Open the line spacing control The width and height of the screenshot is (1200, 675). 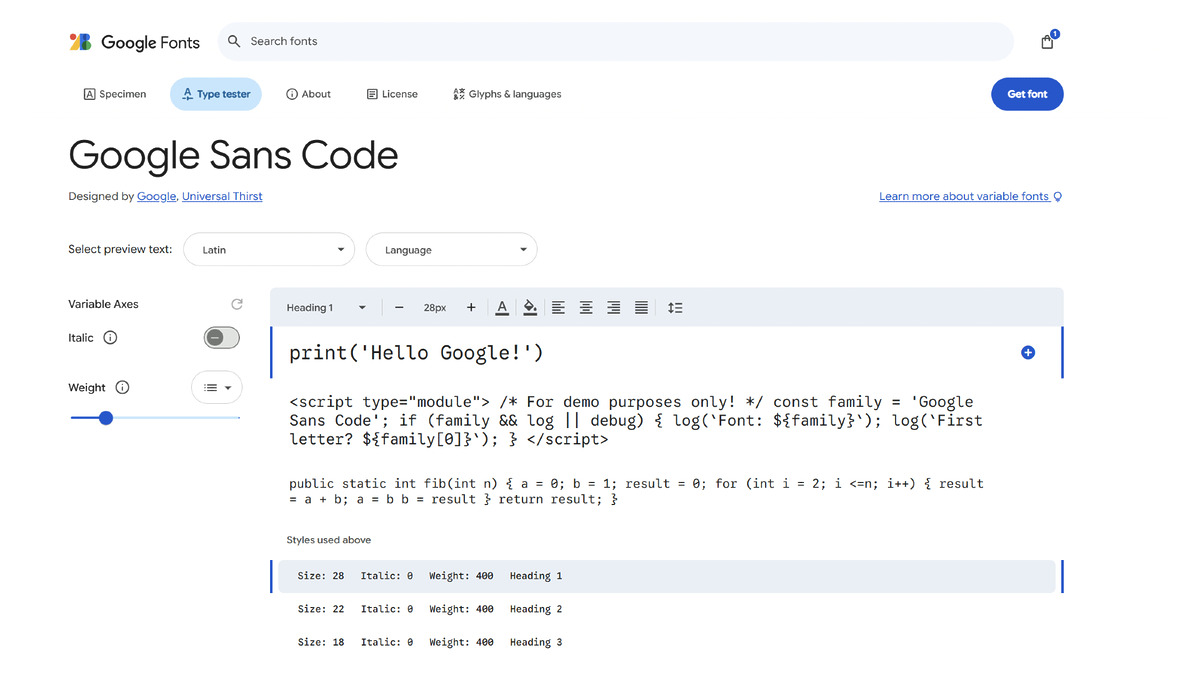(675, 307)
